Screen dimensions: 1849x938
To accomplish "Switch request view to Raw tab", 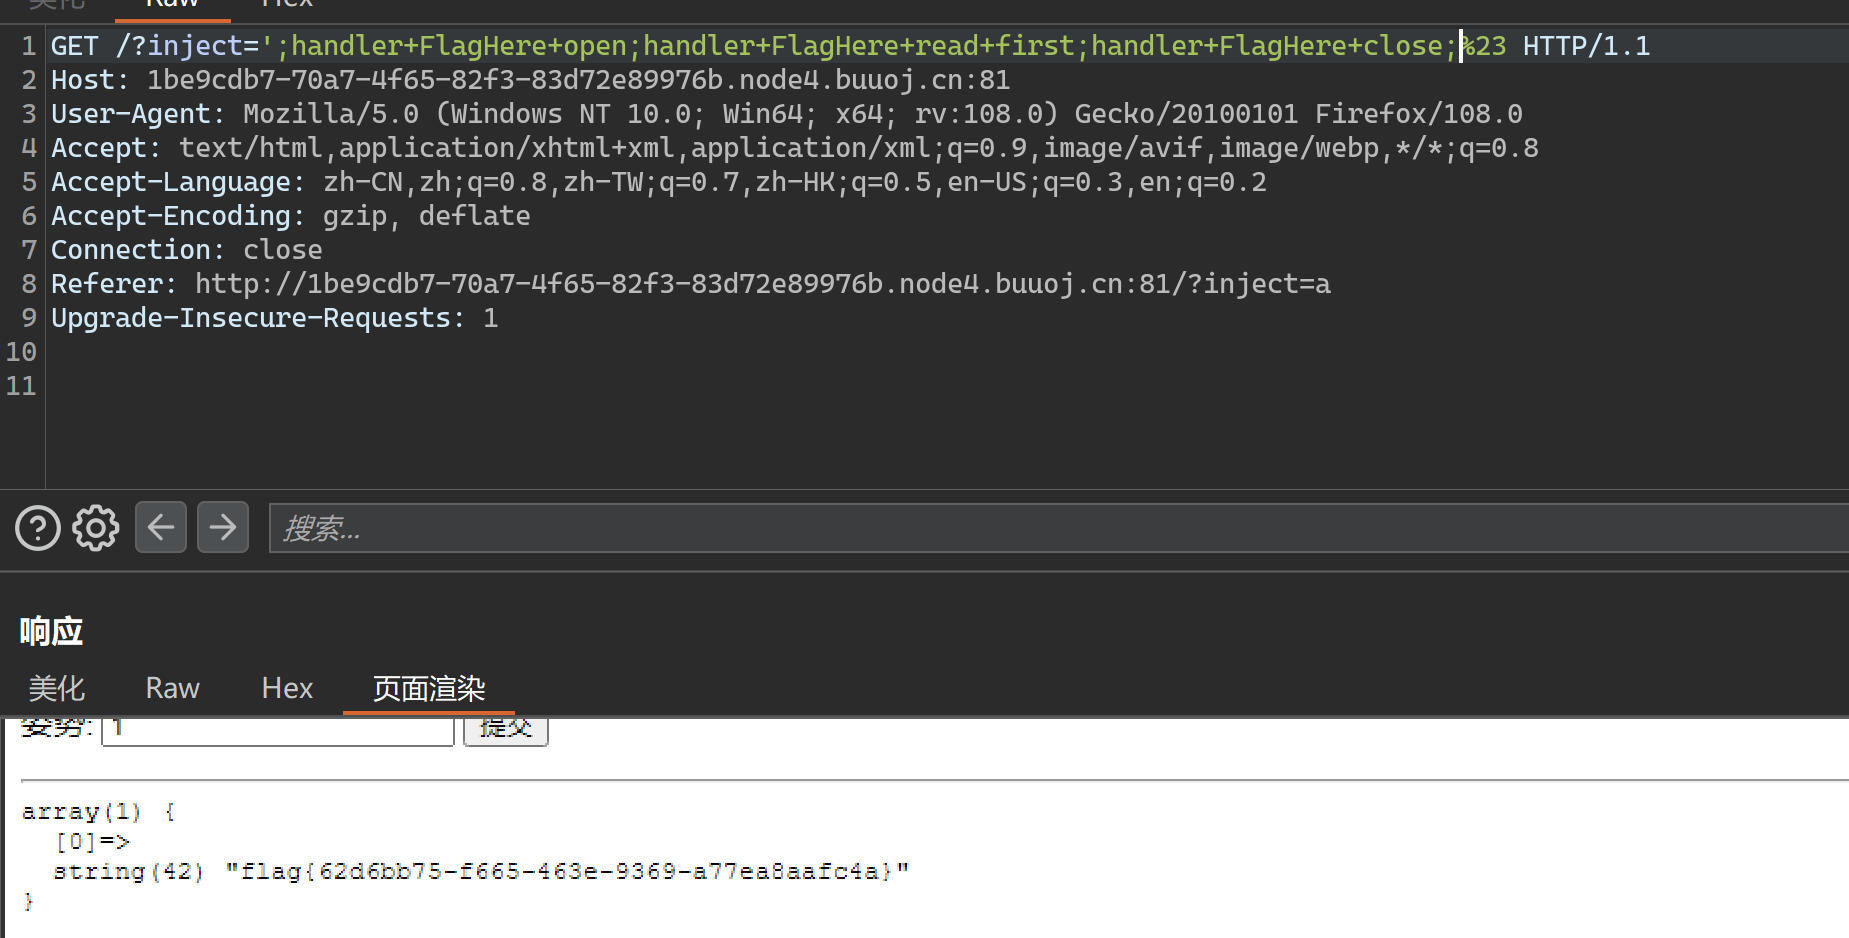I will point(172,4).
